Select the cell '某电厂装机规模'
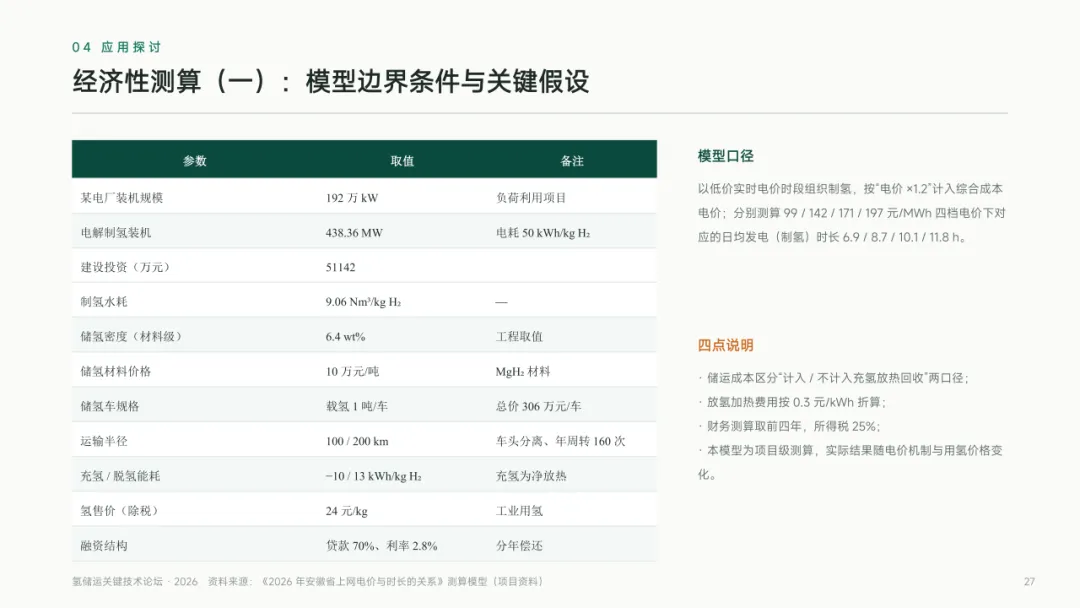Image resolution: width=1080 pixels, height=608 pixels. (x=122, y=198)
